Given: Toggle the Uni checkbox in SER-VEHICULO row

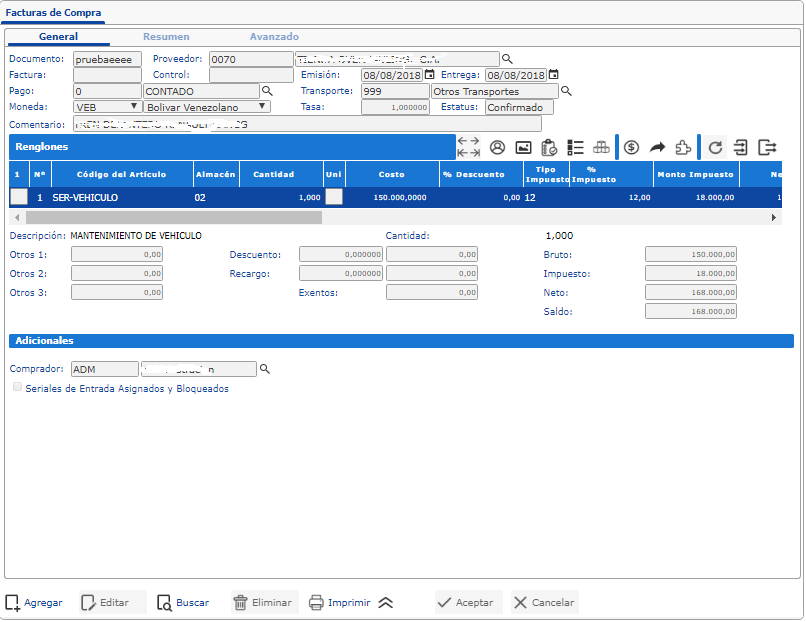Looking at the screenshot, I should 334,198.
